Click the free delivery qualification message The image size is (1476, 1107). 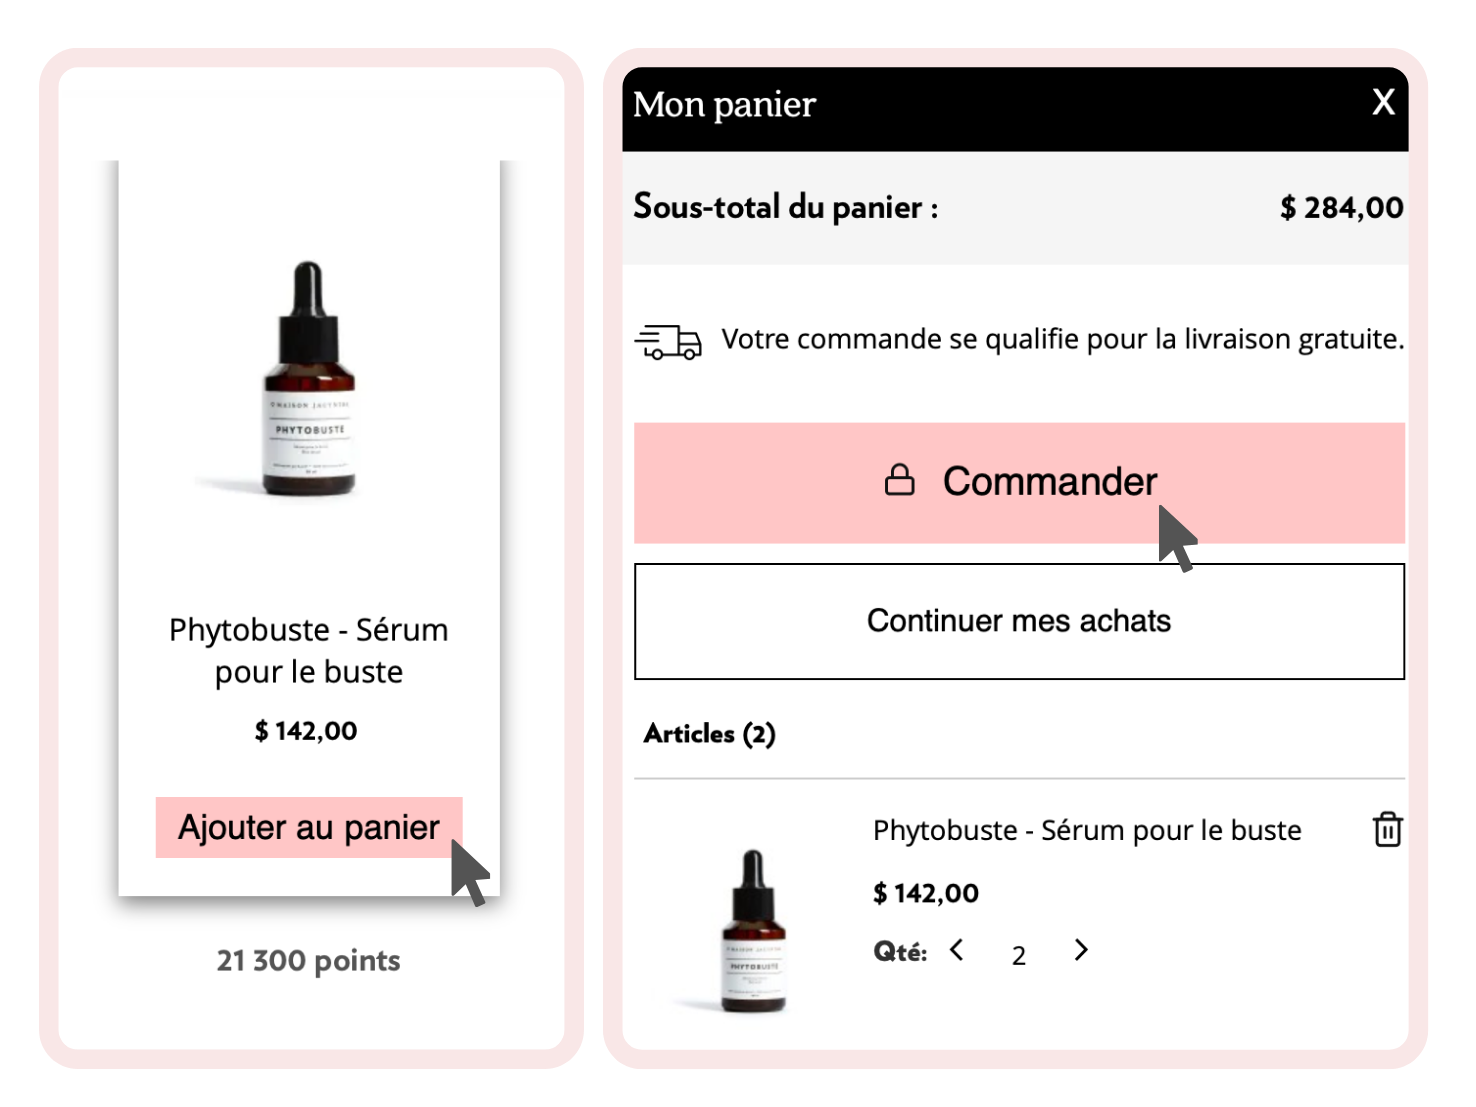click(x=1063, y=340)
